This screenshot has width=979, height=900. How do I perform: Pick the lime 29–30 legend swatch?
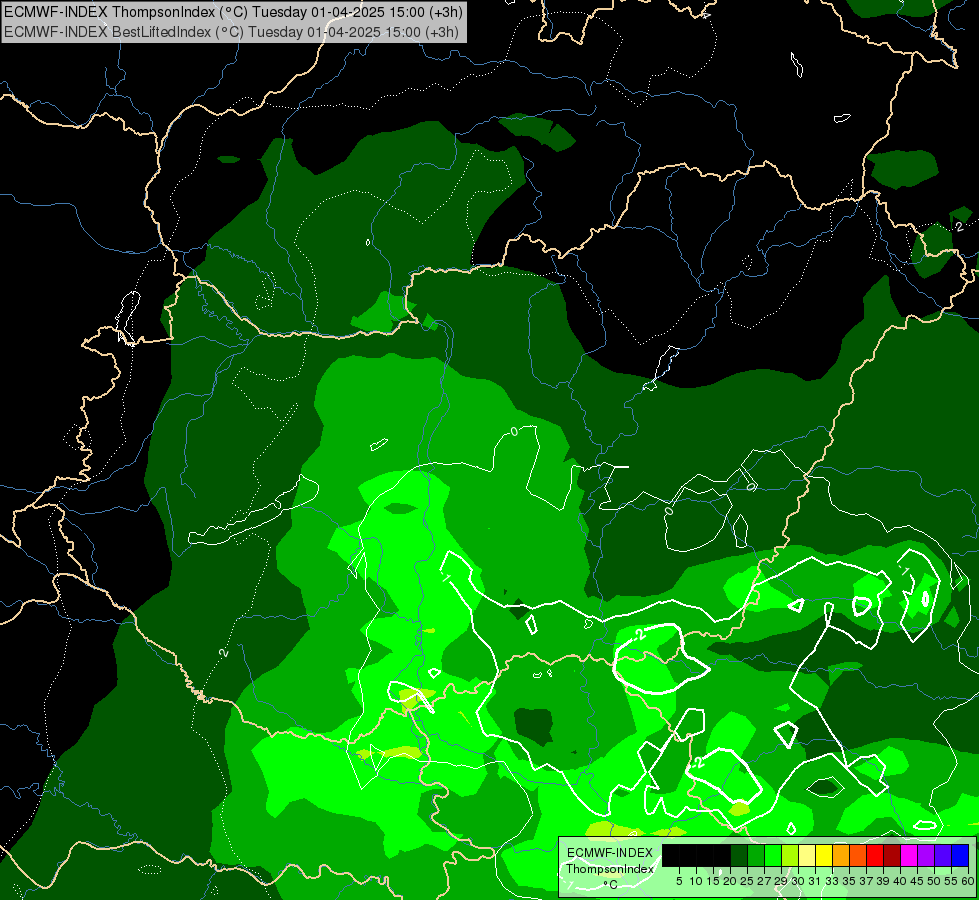pyautogui.click(x=790, y=855)
